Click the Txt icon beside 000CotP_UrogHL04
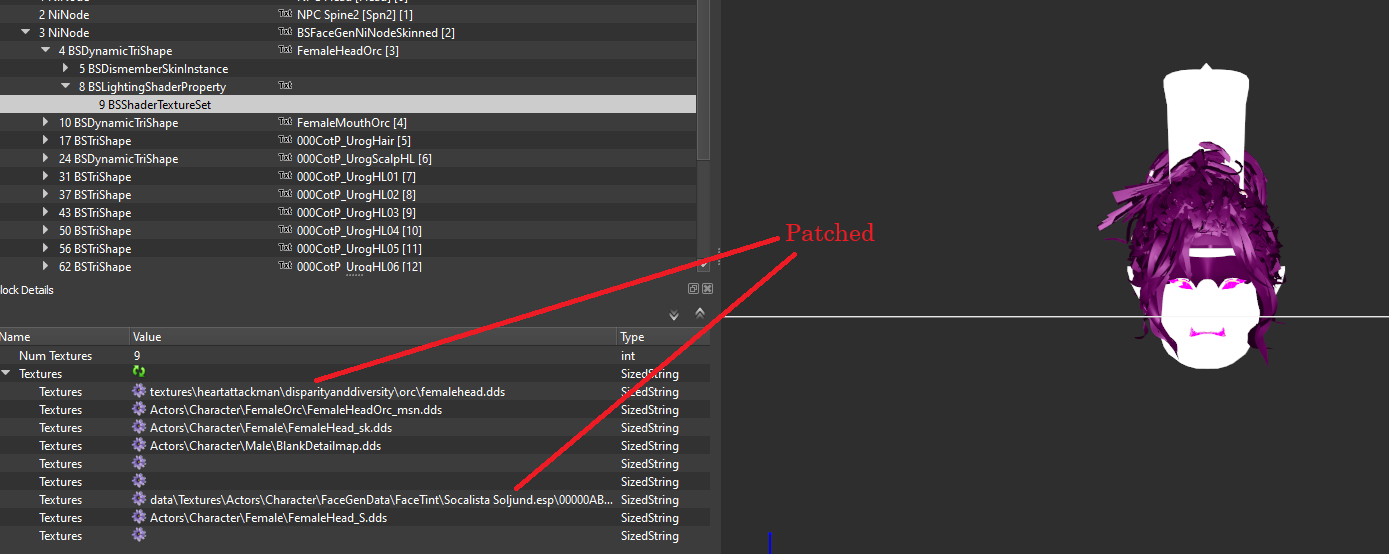Screen dimensions: 1389x554 coord(285,231)
